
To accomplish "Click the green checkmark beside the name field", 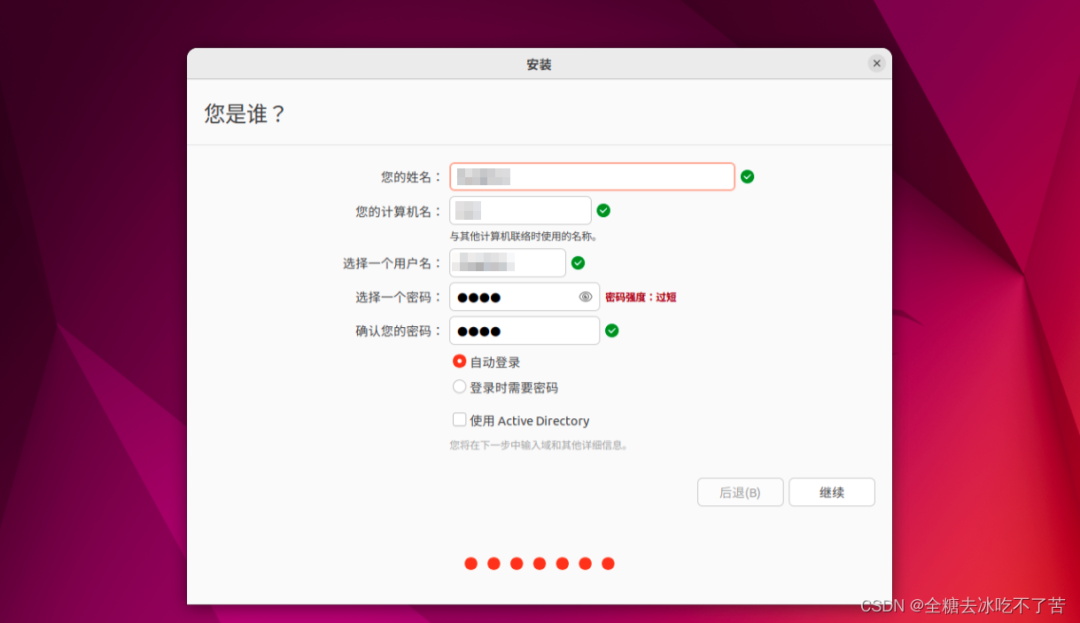I will tap(747, 177).
